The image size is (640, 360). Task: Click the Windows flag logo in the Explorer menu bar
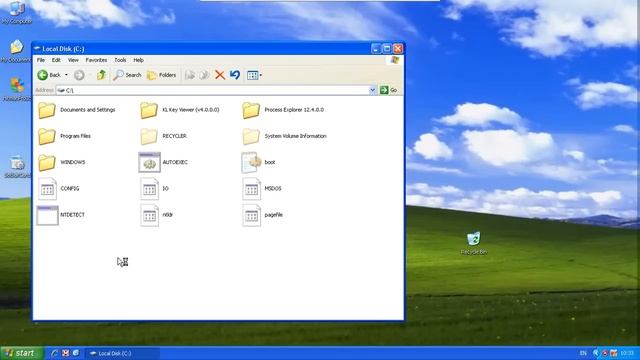(394, 60)
